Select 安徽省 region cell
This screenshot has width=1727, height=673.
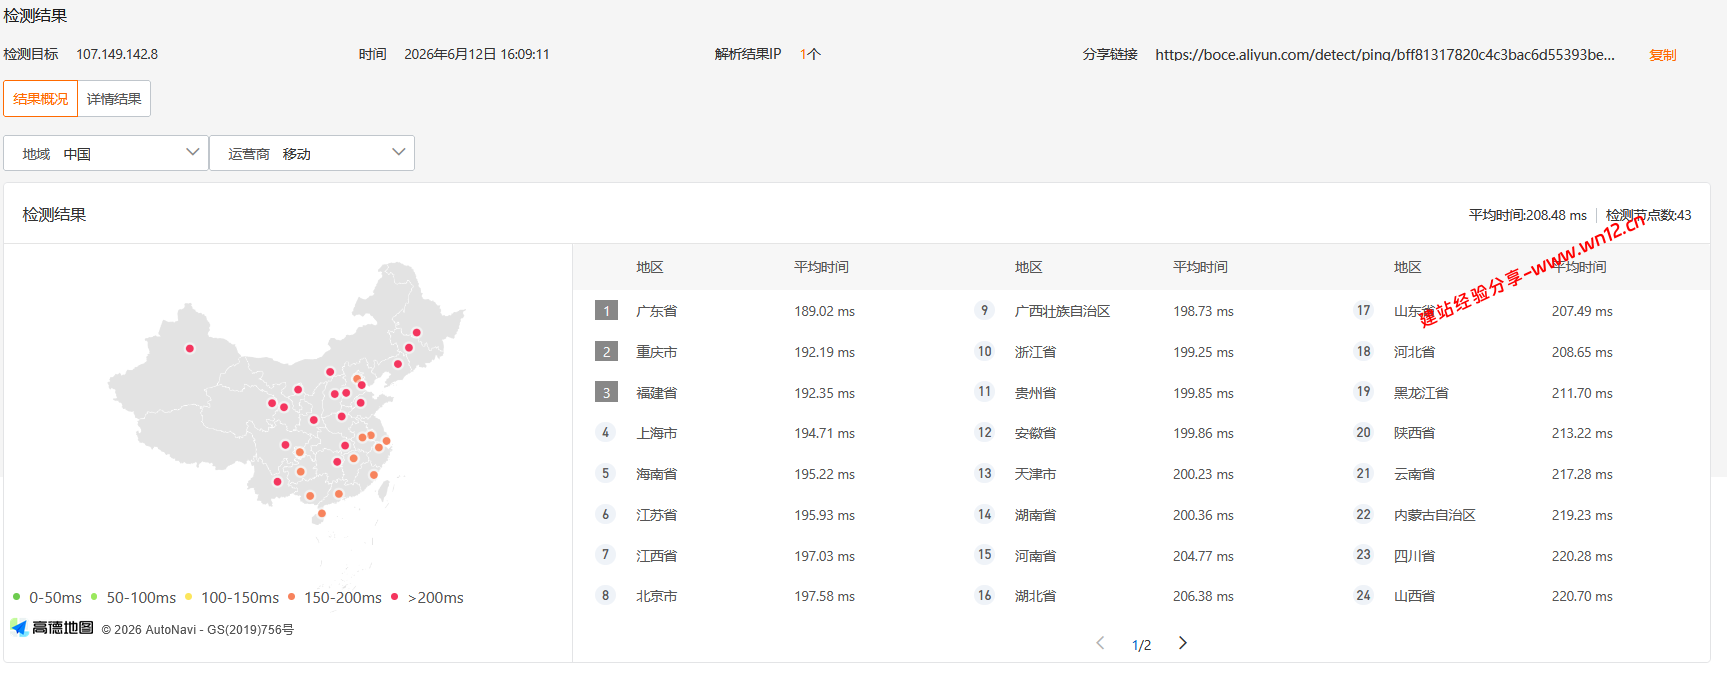click(1035, 433)
